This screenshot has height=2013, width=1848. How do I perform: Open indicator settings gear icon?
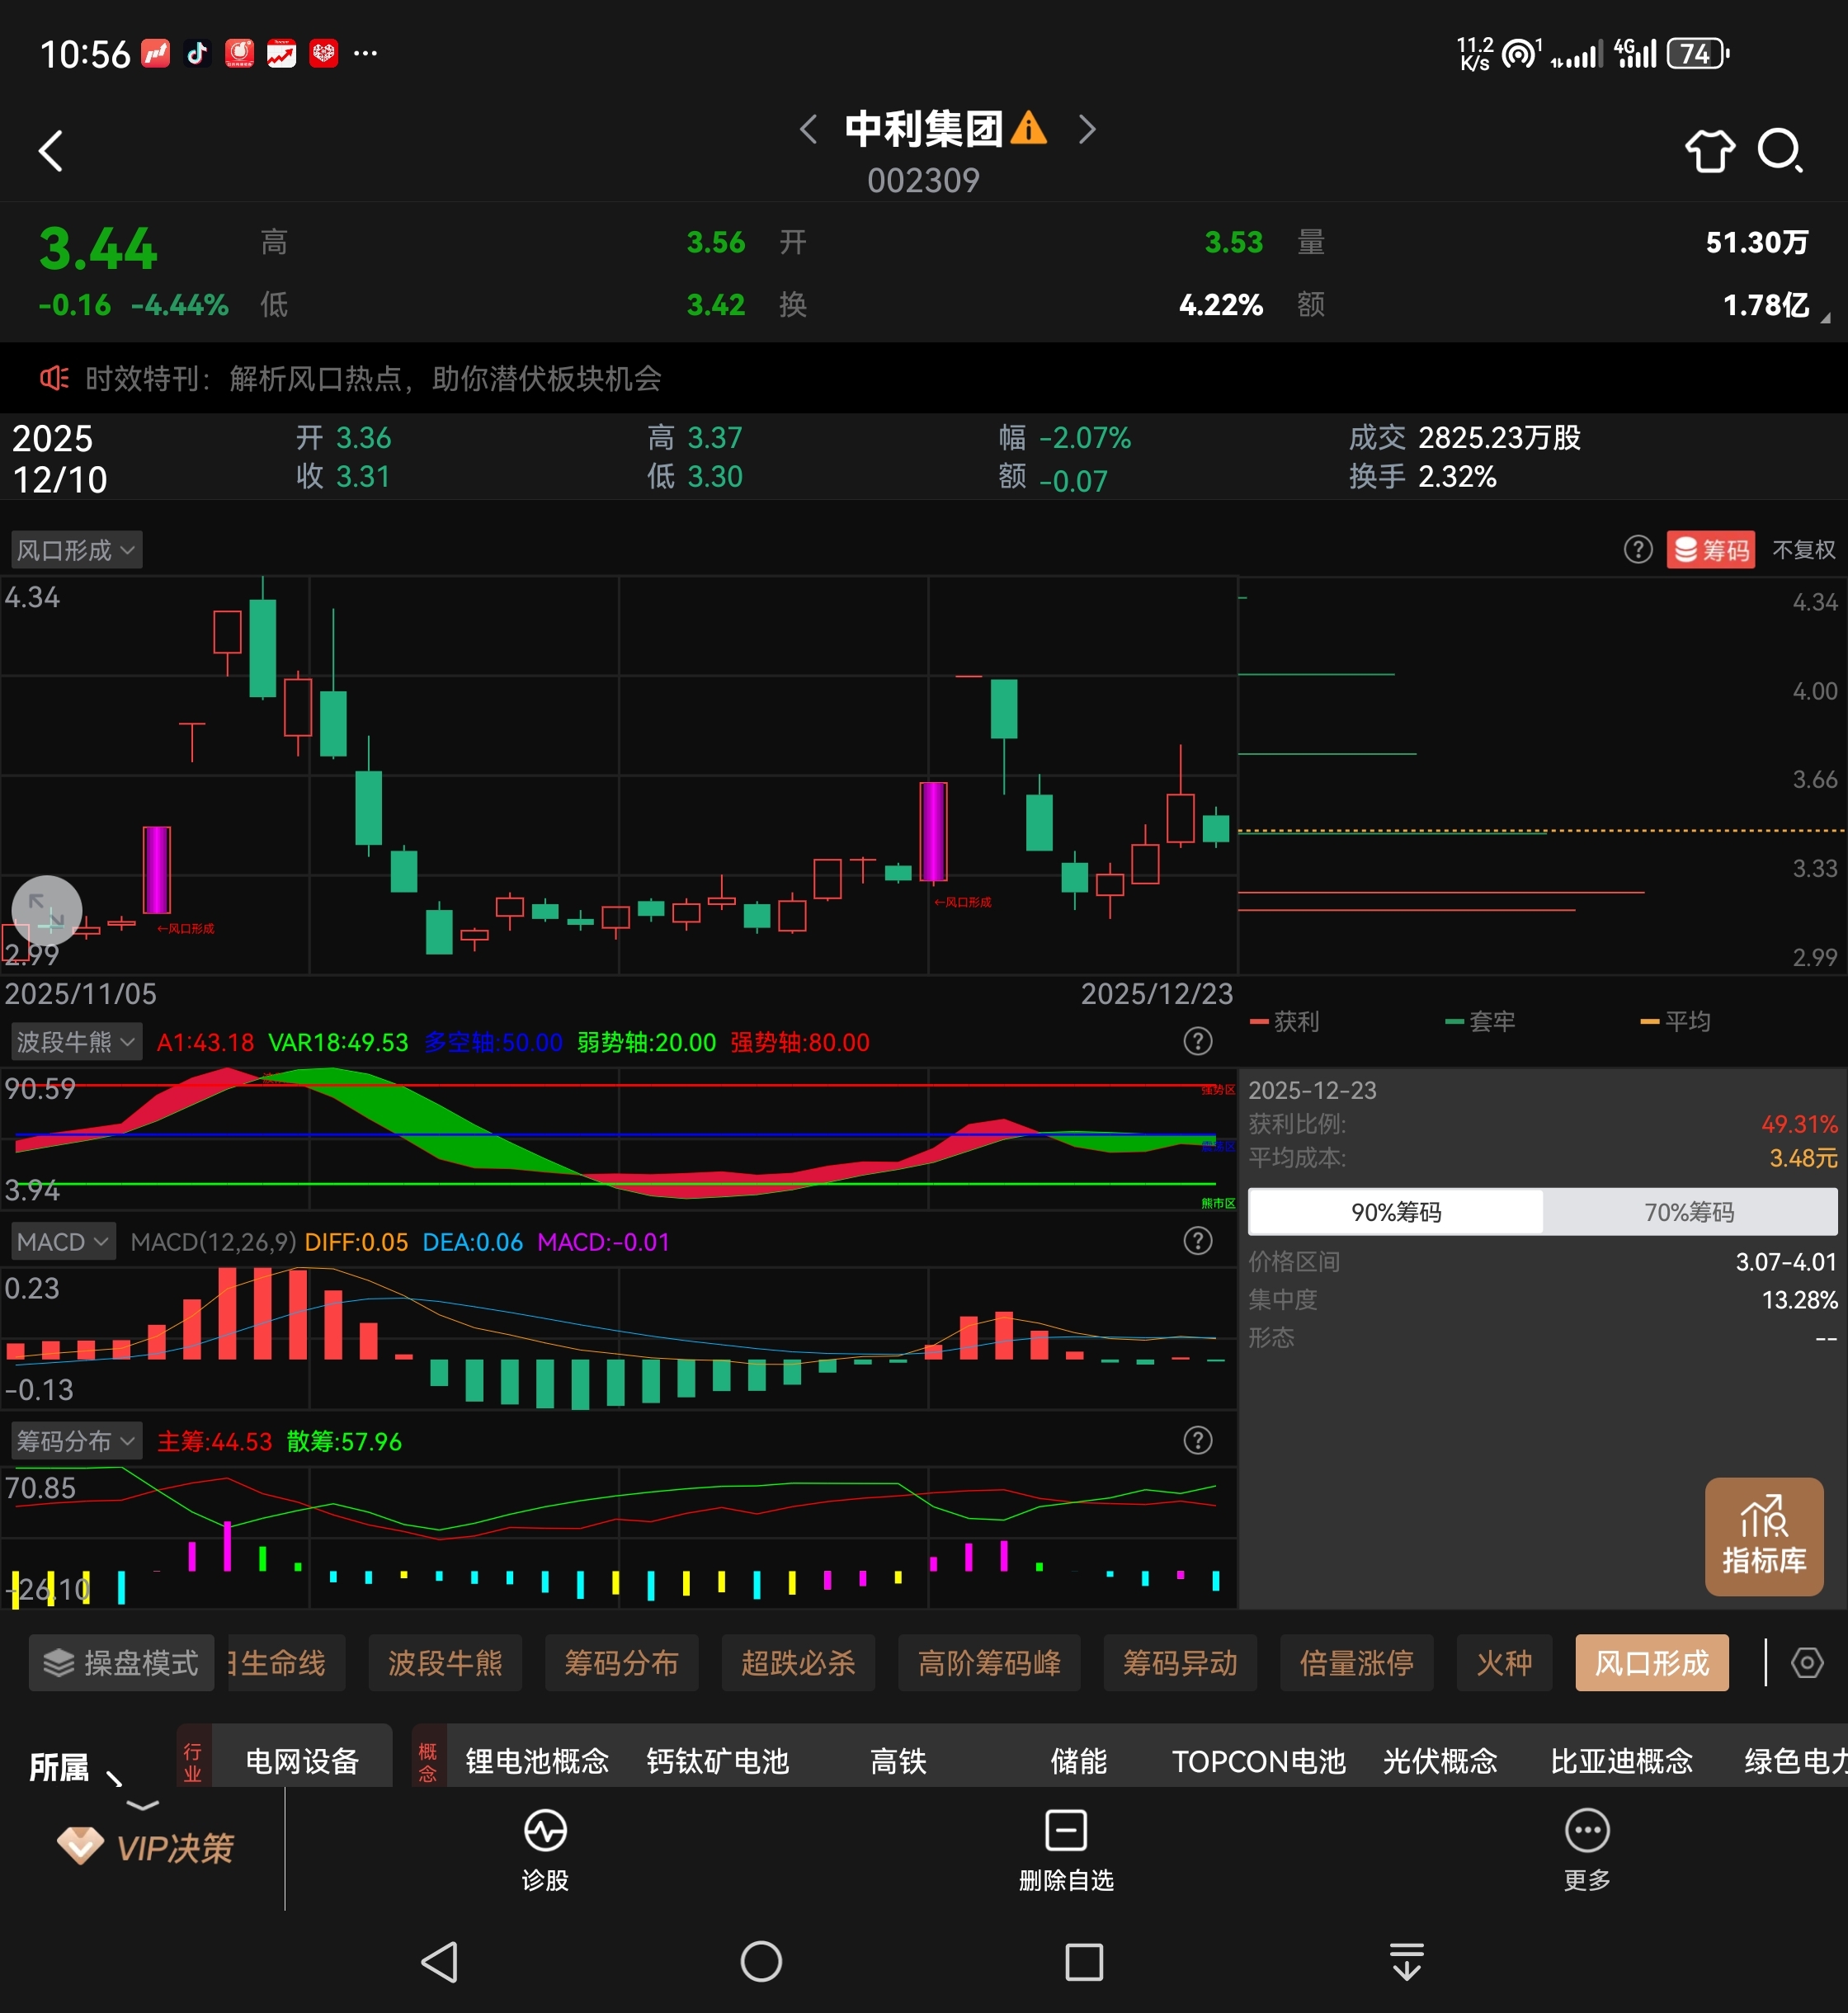1806,1663
